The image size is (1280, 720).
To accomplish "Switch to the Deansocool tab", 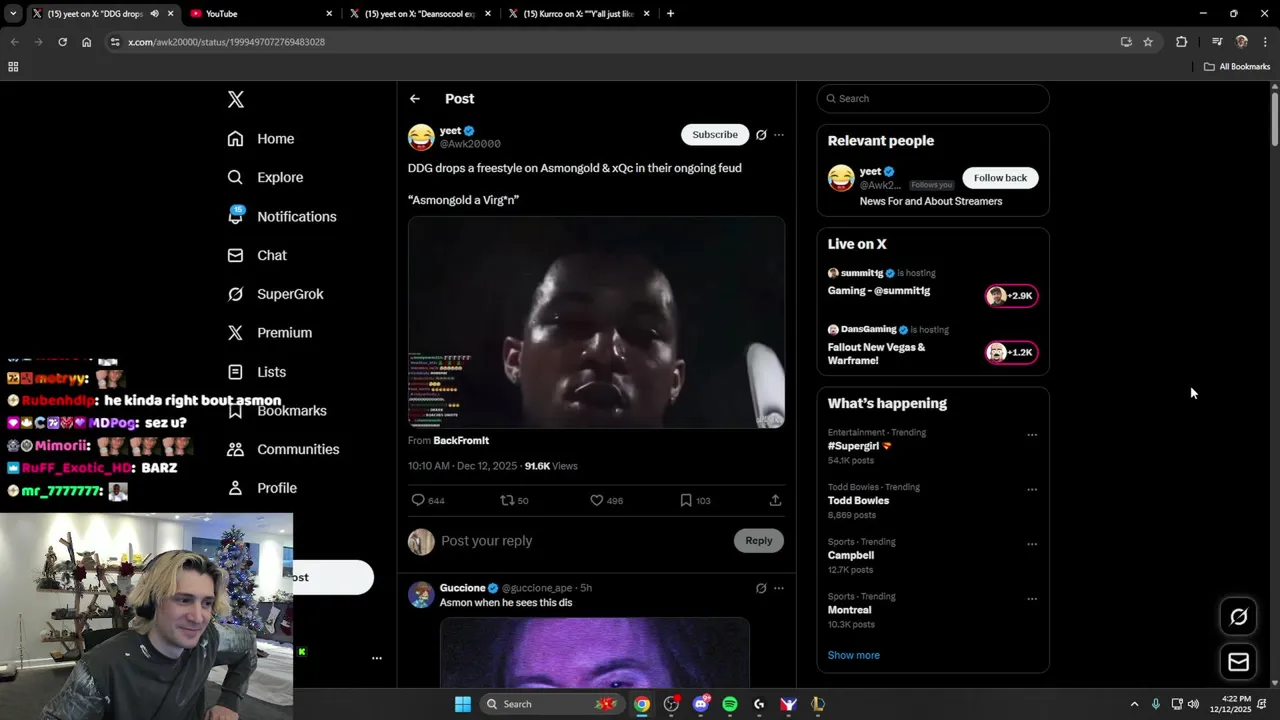I will tap(420, 14).
